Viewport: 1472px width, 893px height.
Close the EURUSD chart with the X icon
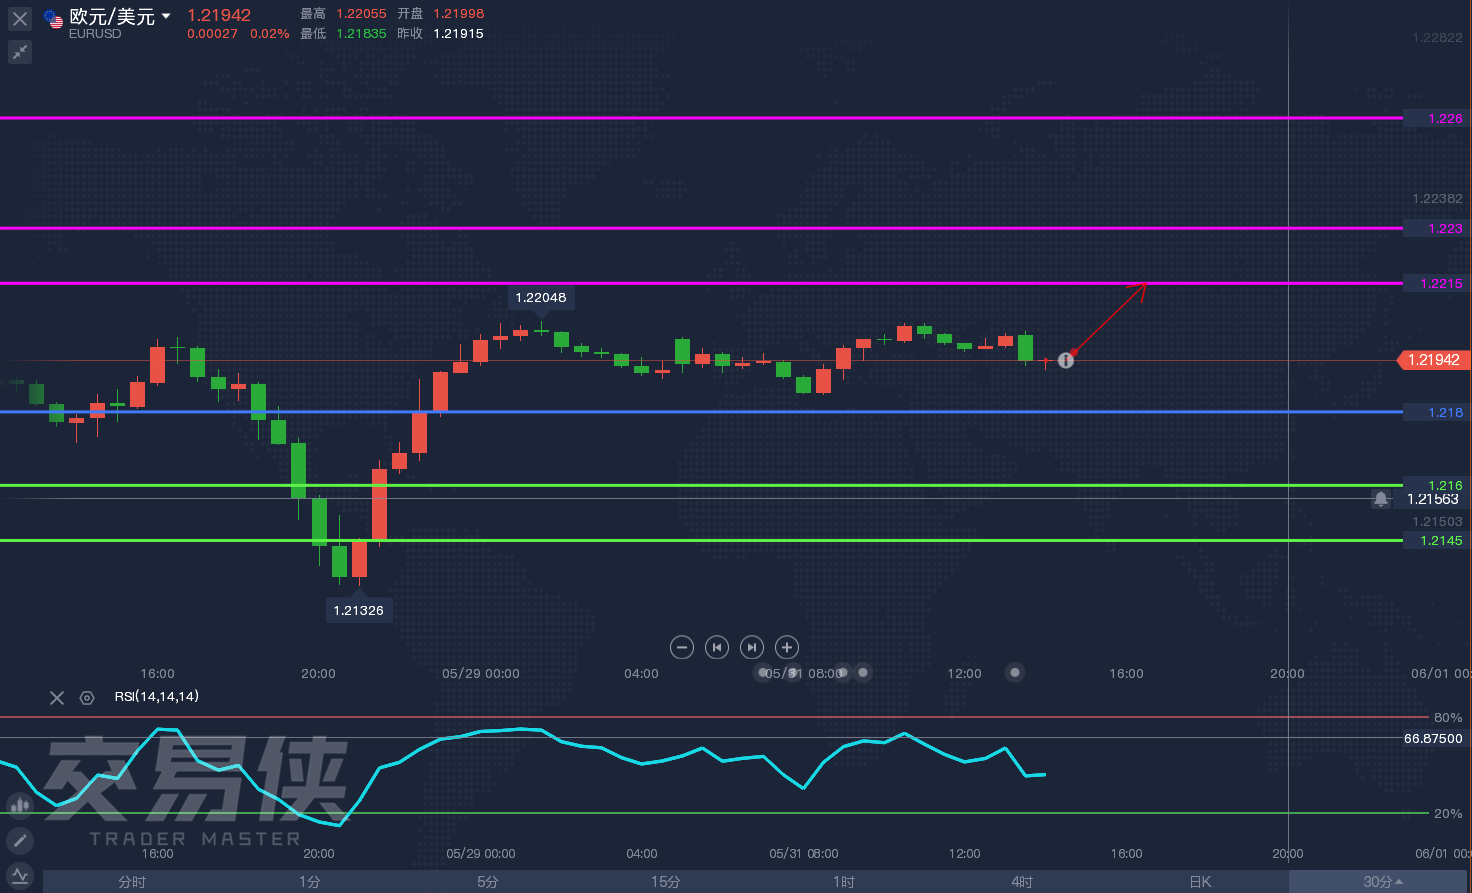pyautogui.click(x=20, y=19)
